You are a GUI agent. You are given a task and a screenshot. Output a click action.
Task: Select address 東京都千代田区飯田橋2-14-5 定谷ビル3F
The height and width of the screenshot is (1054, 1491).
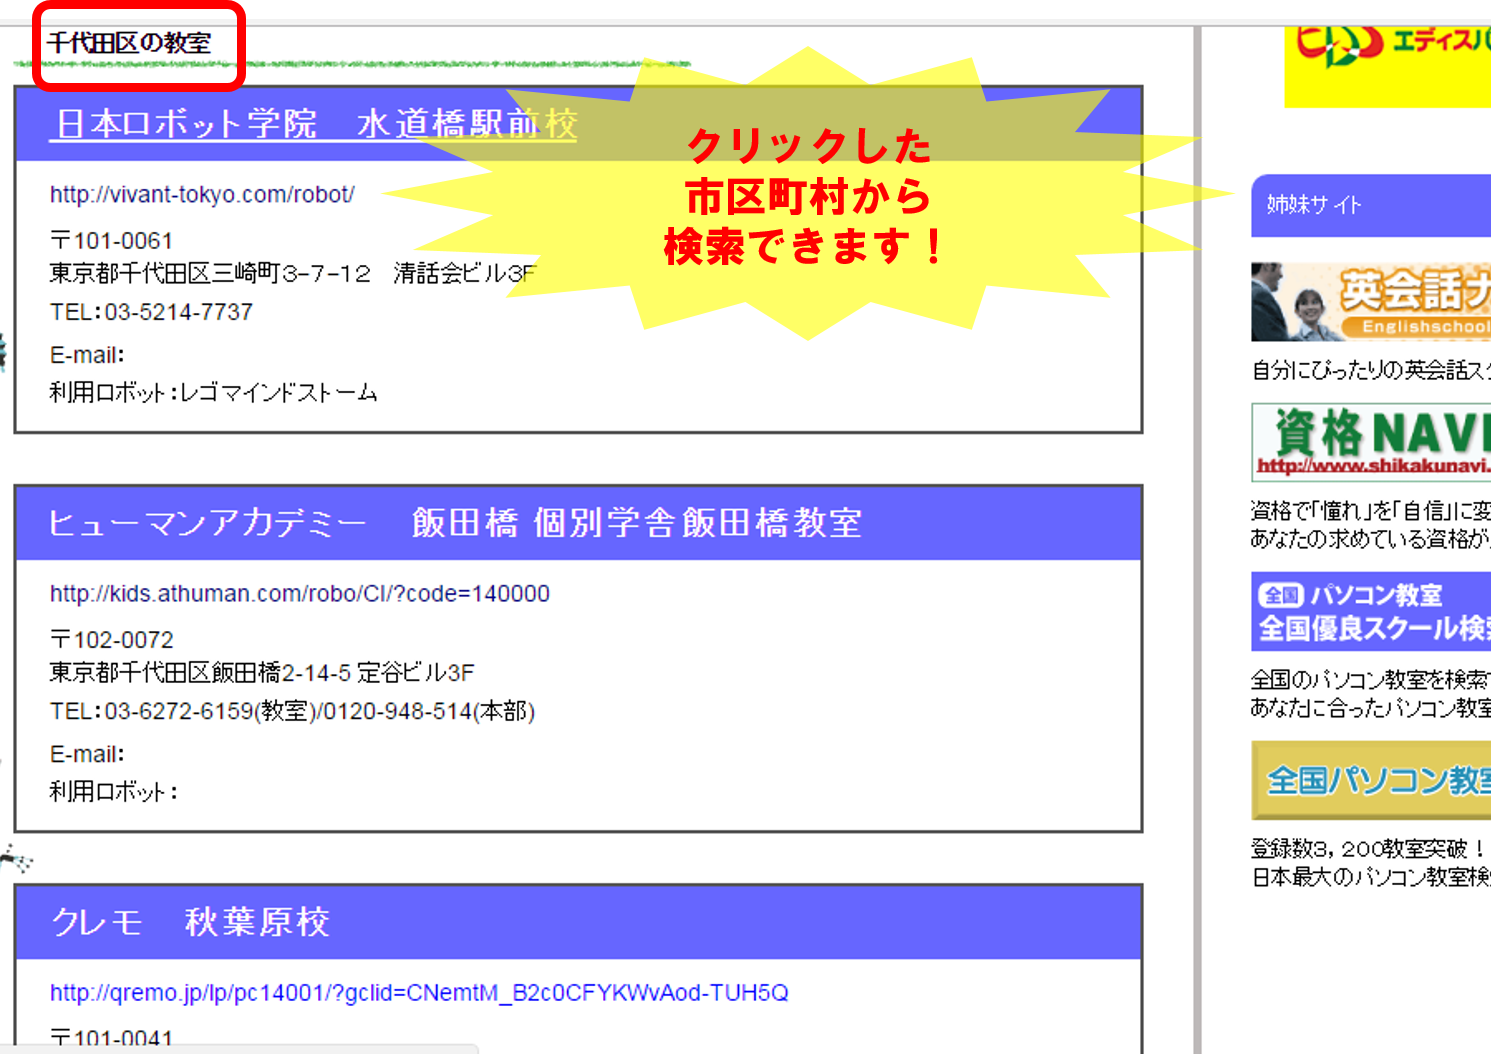click(x=262, y=672)
